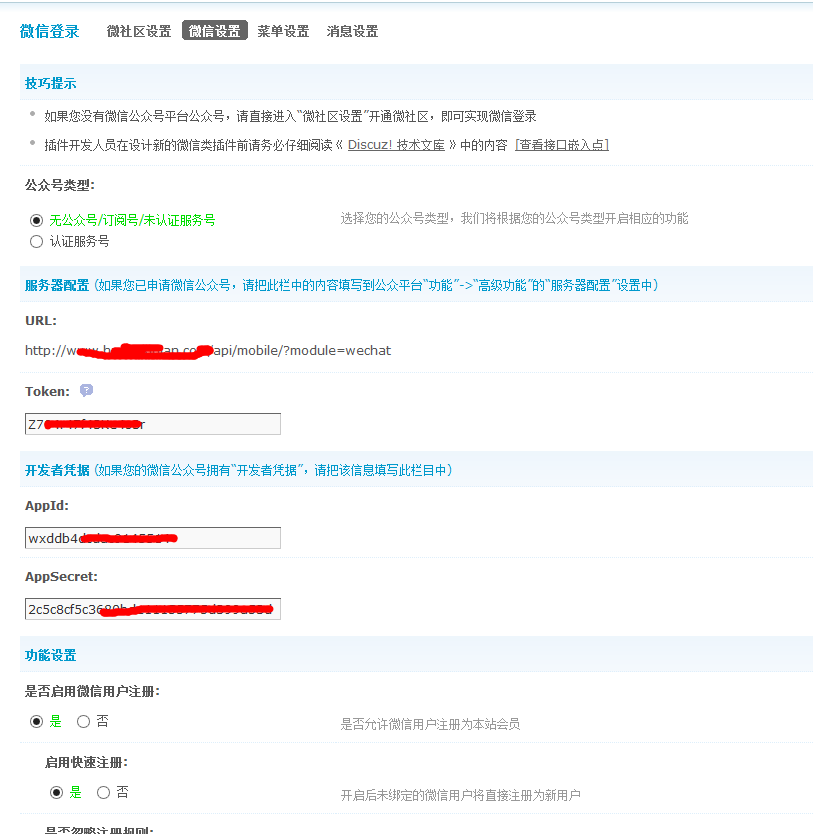
Task: Select 否 for 是否启用微信用户注册
Action: 83,722
